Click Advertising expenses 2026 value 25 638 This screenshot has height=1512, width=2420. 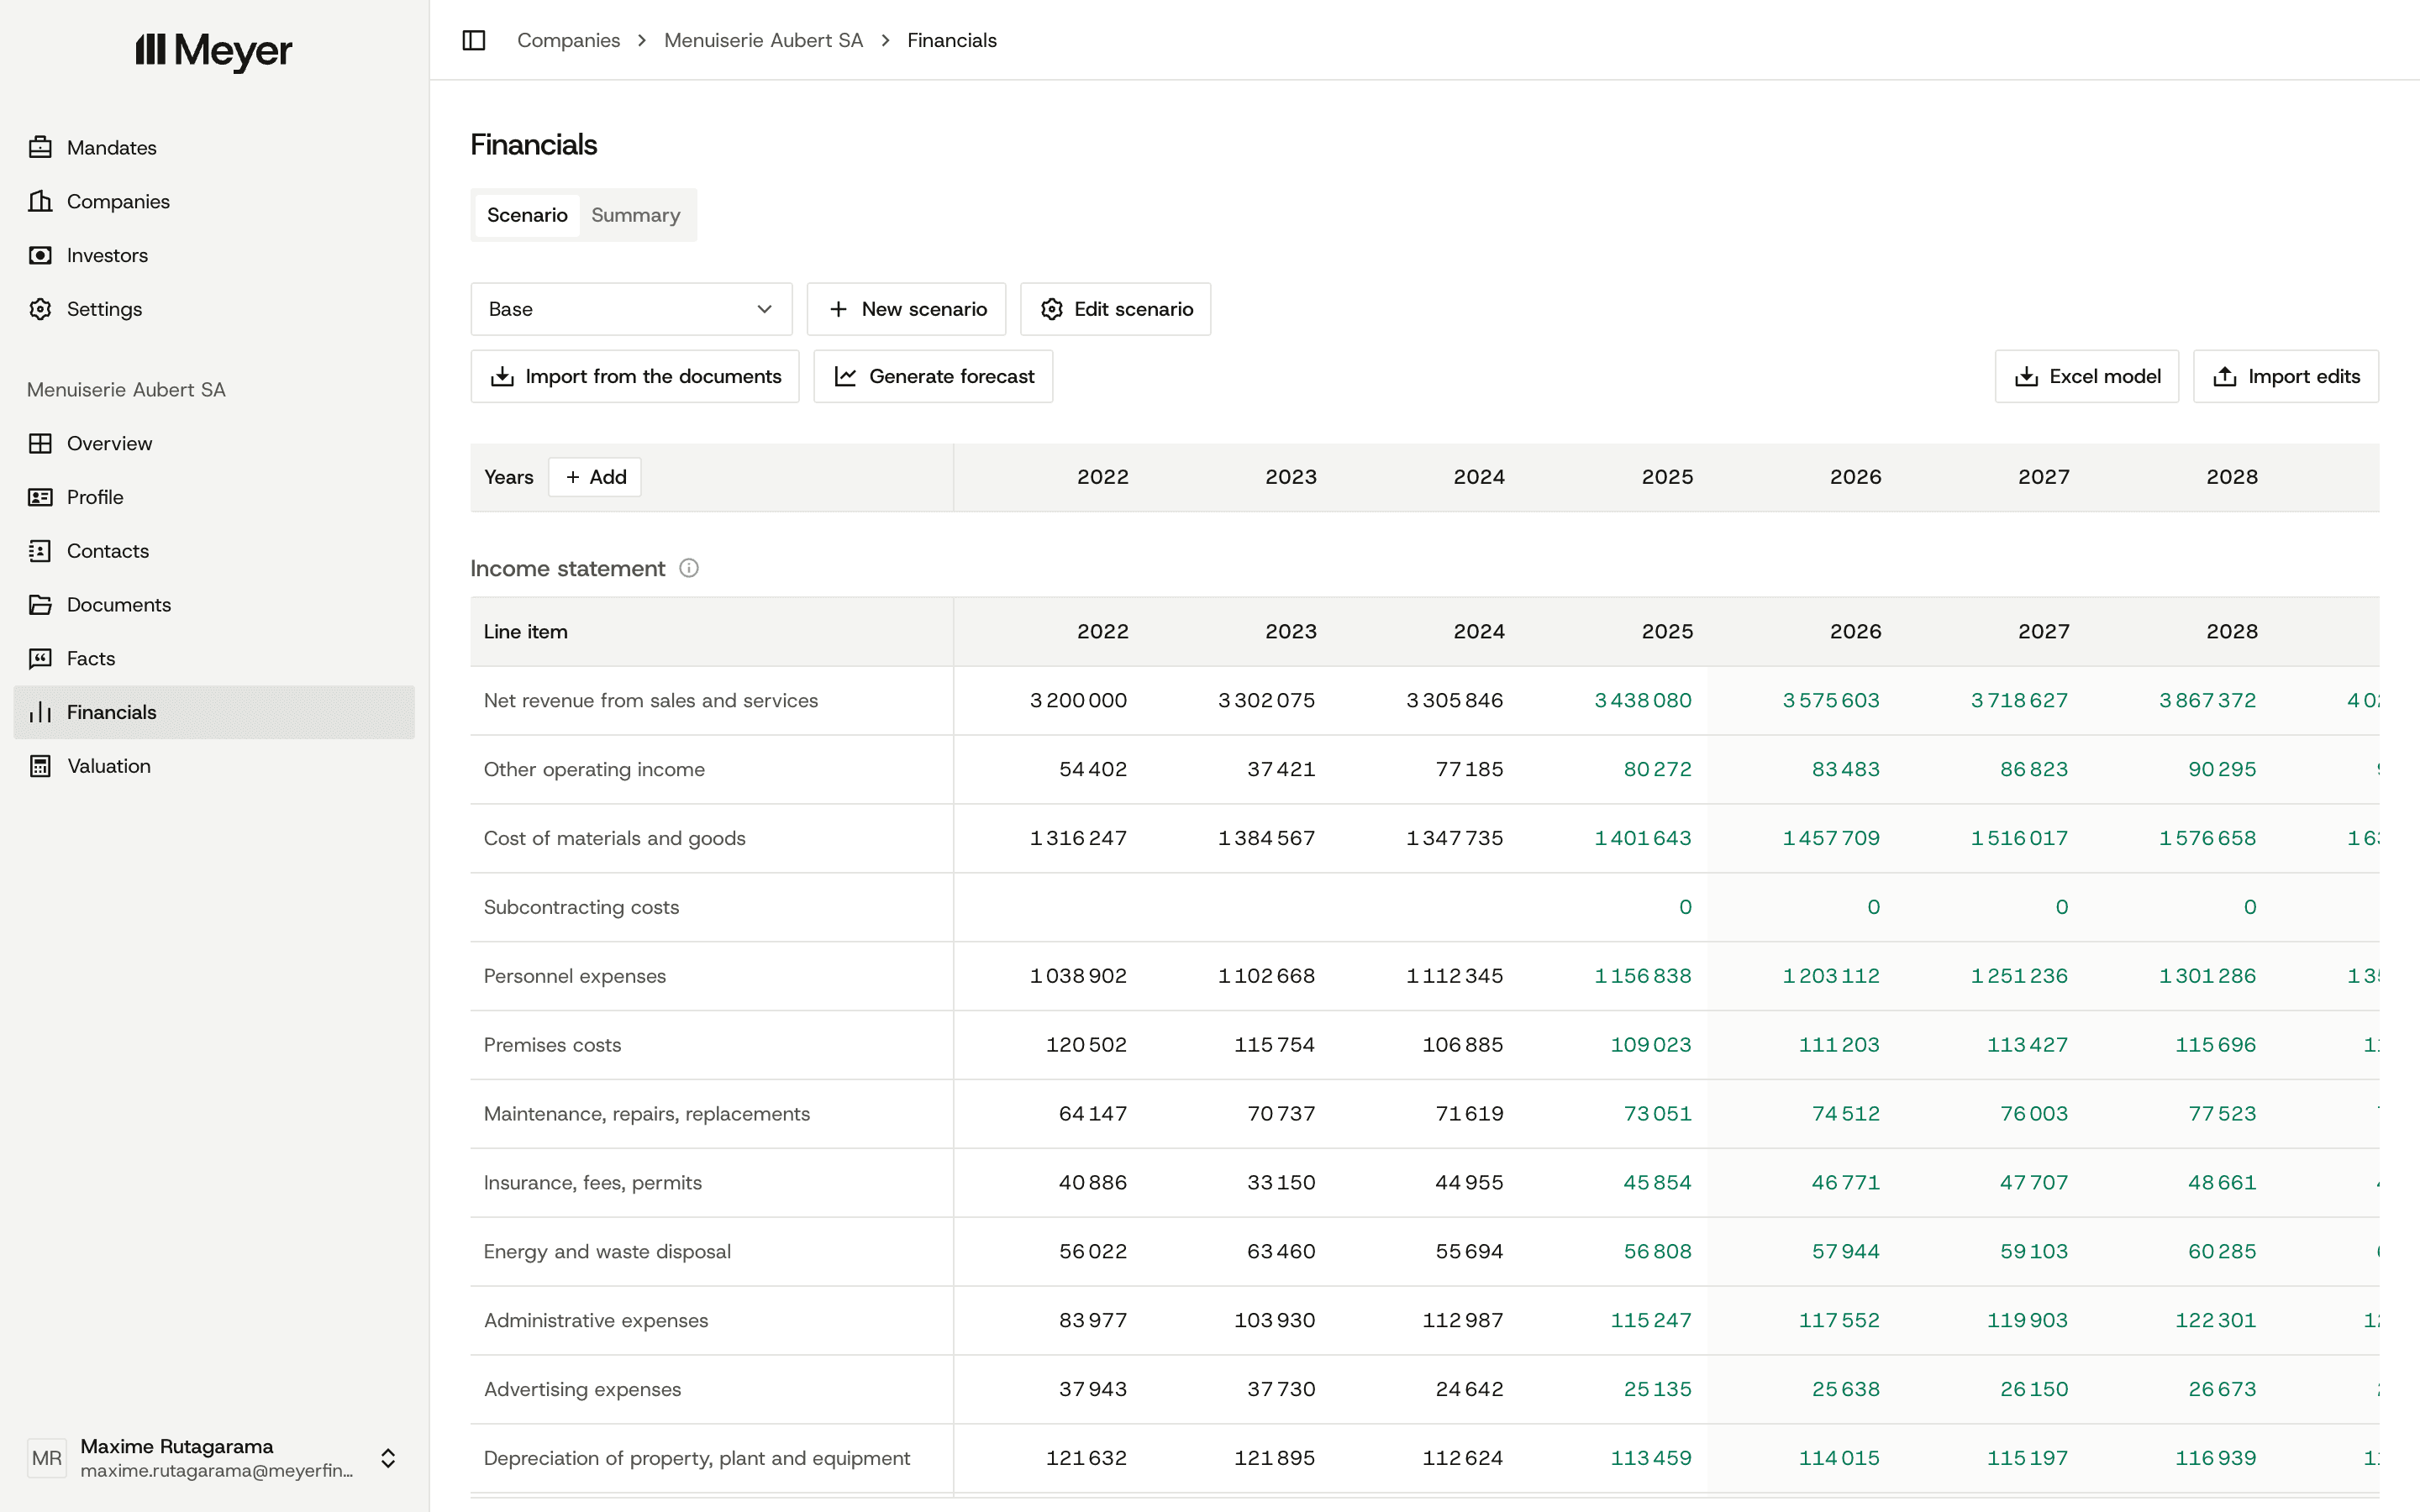point(1845,1389)
